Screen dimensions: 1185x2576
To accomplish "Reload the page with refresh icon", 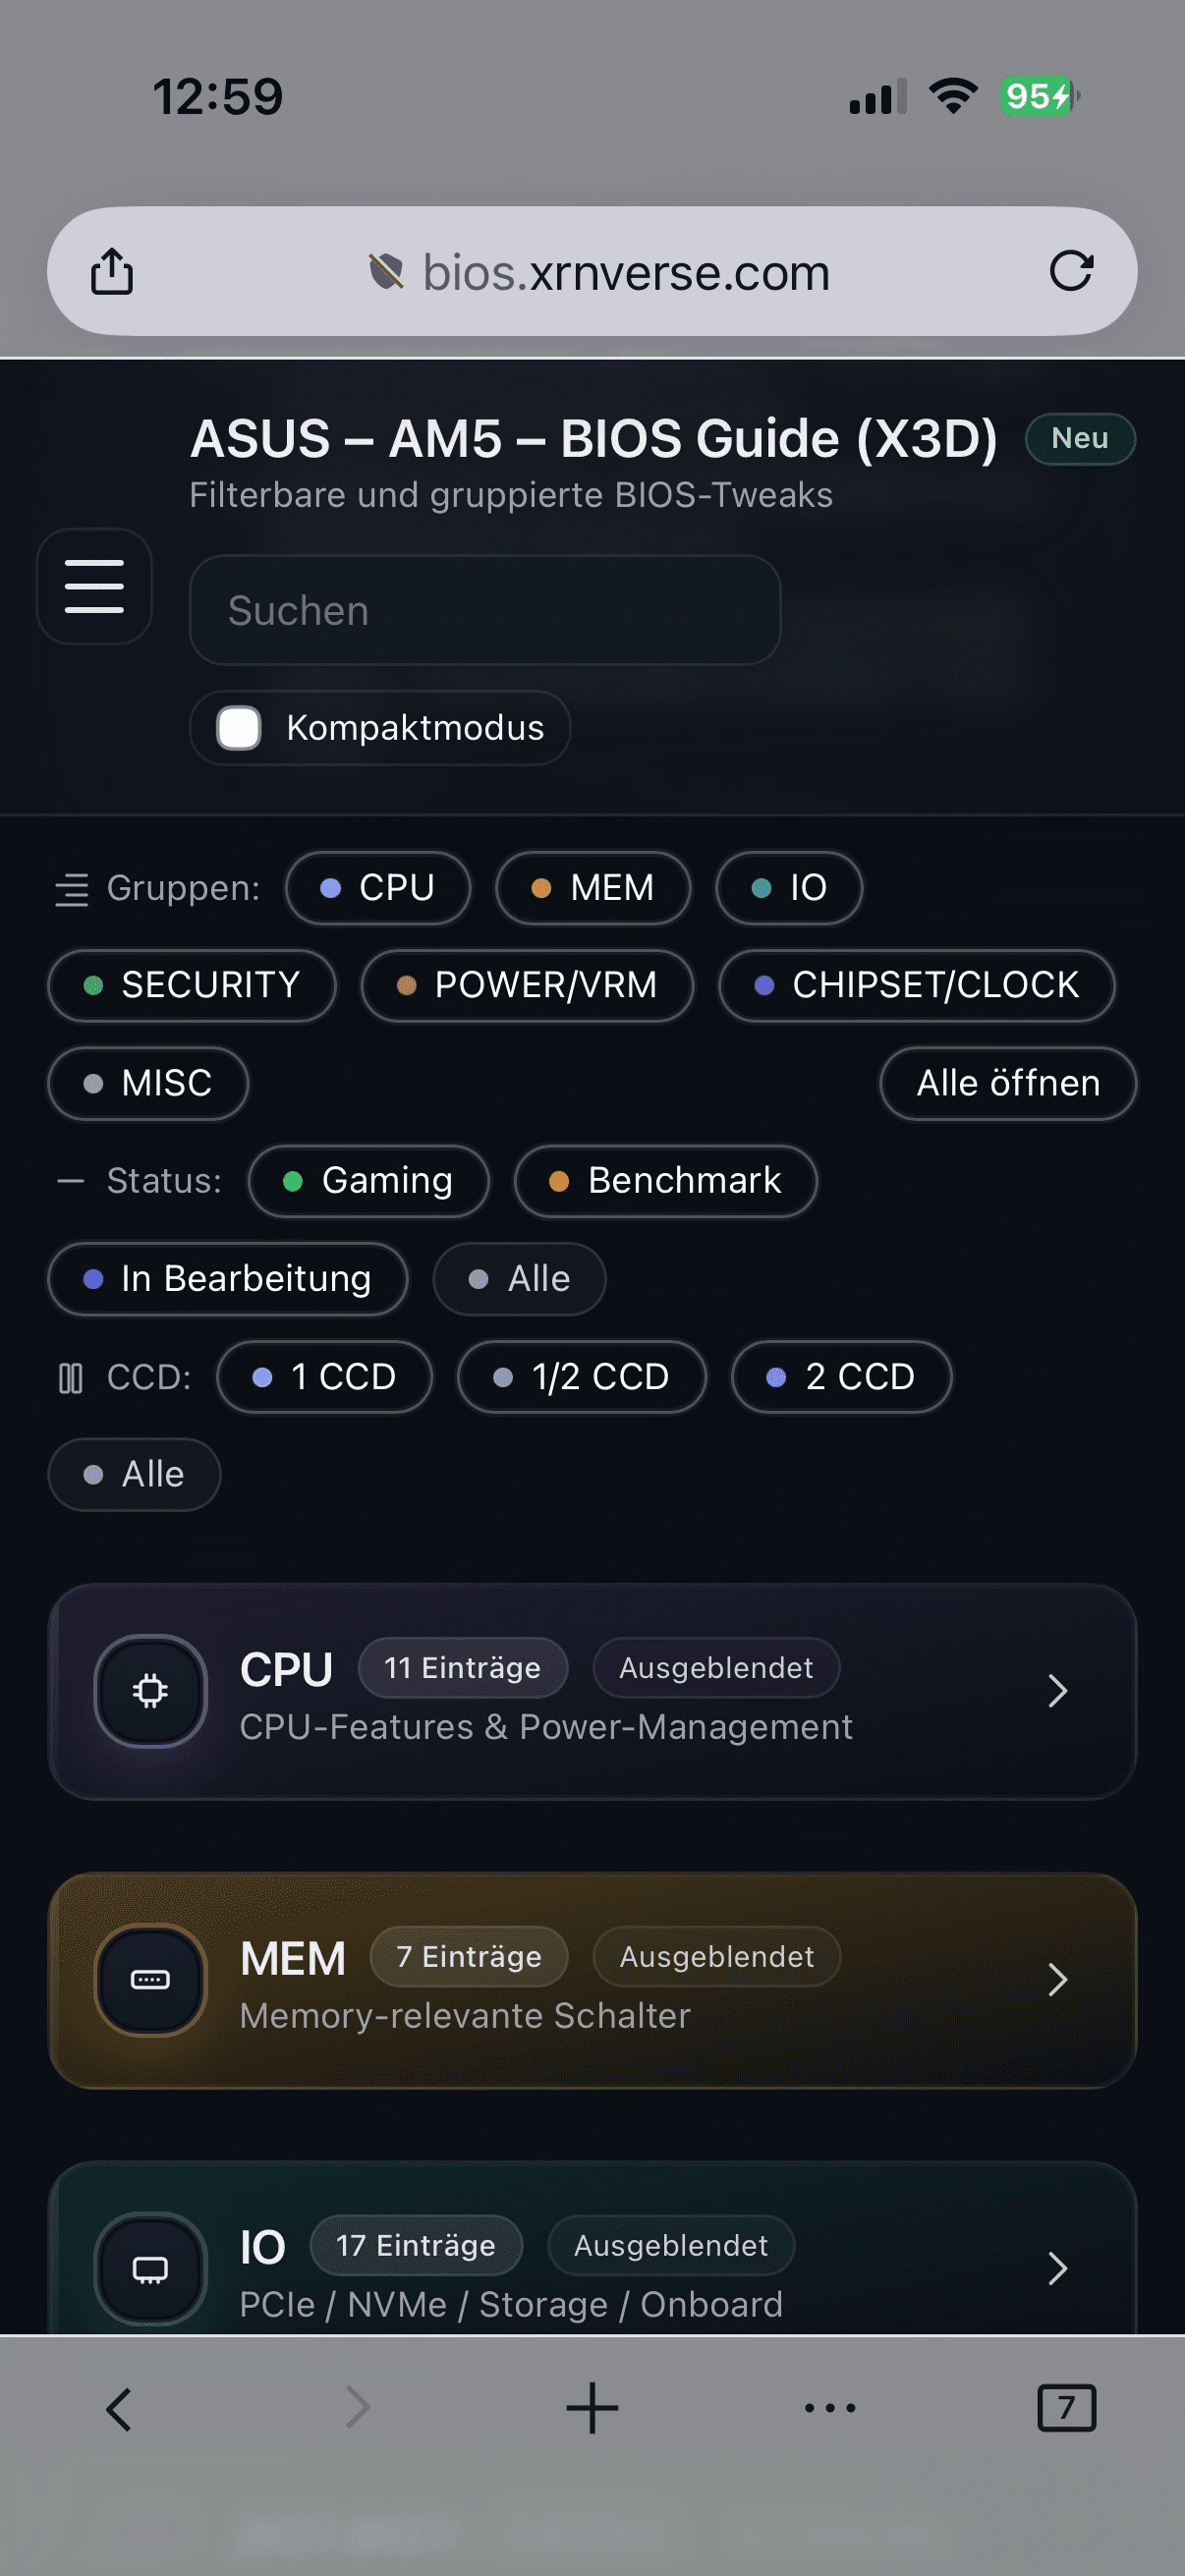I will point(1071,271).
